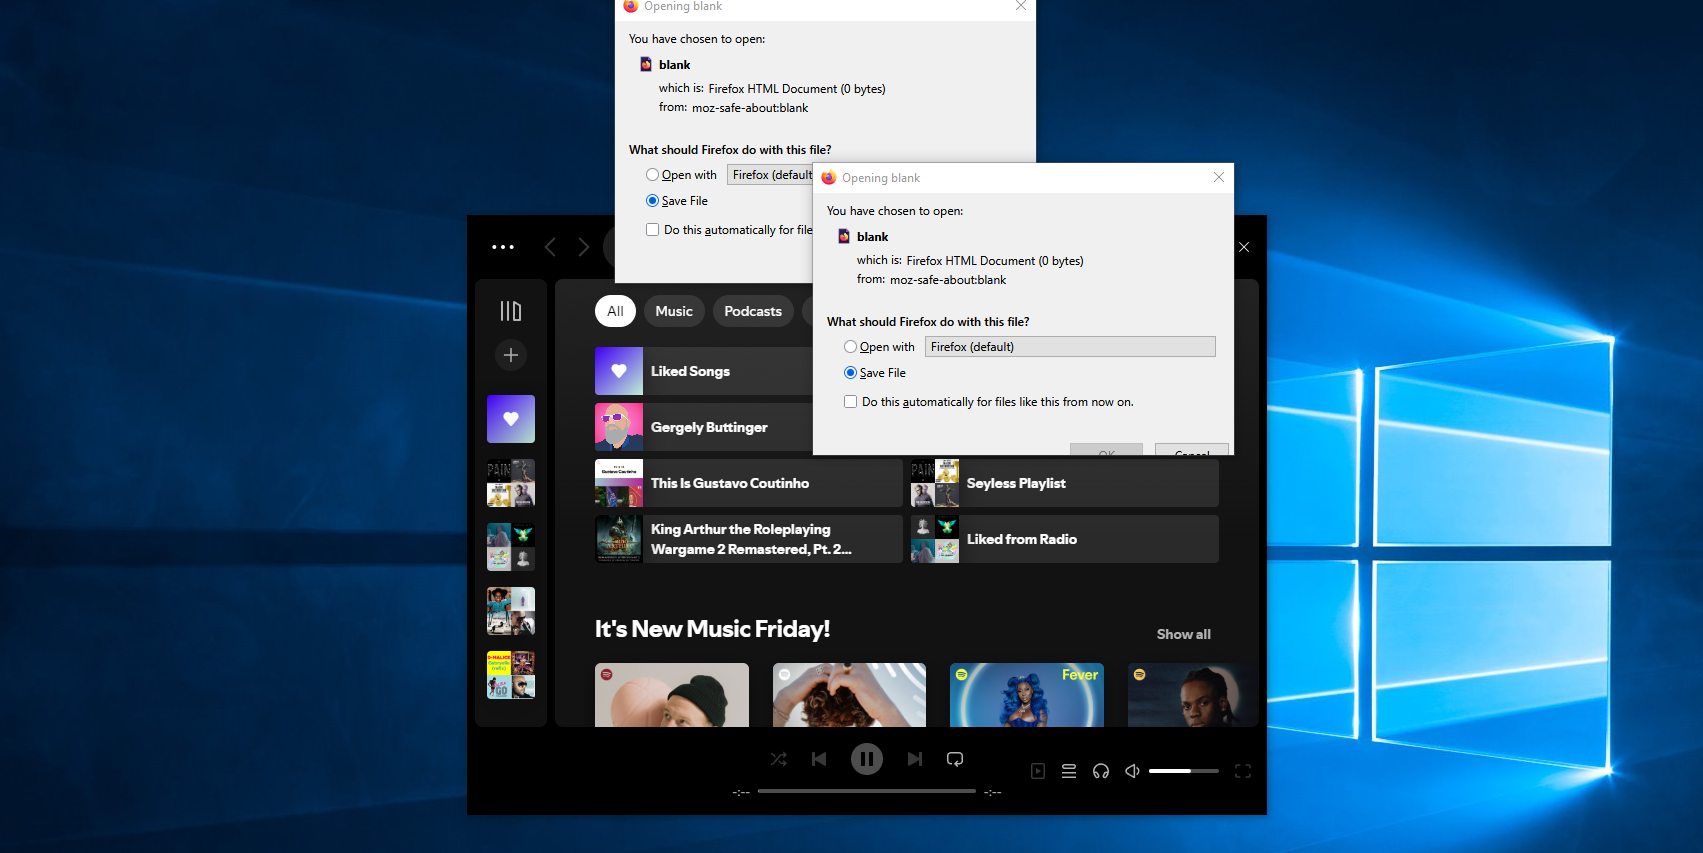Click the blank file icon in front dialog
This screenshot has height=853, width=1703.
coord(844,236)
